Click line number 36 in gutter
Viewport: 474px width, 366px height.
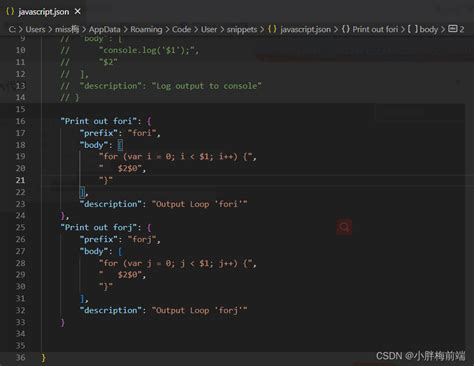click(20, 357)
